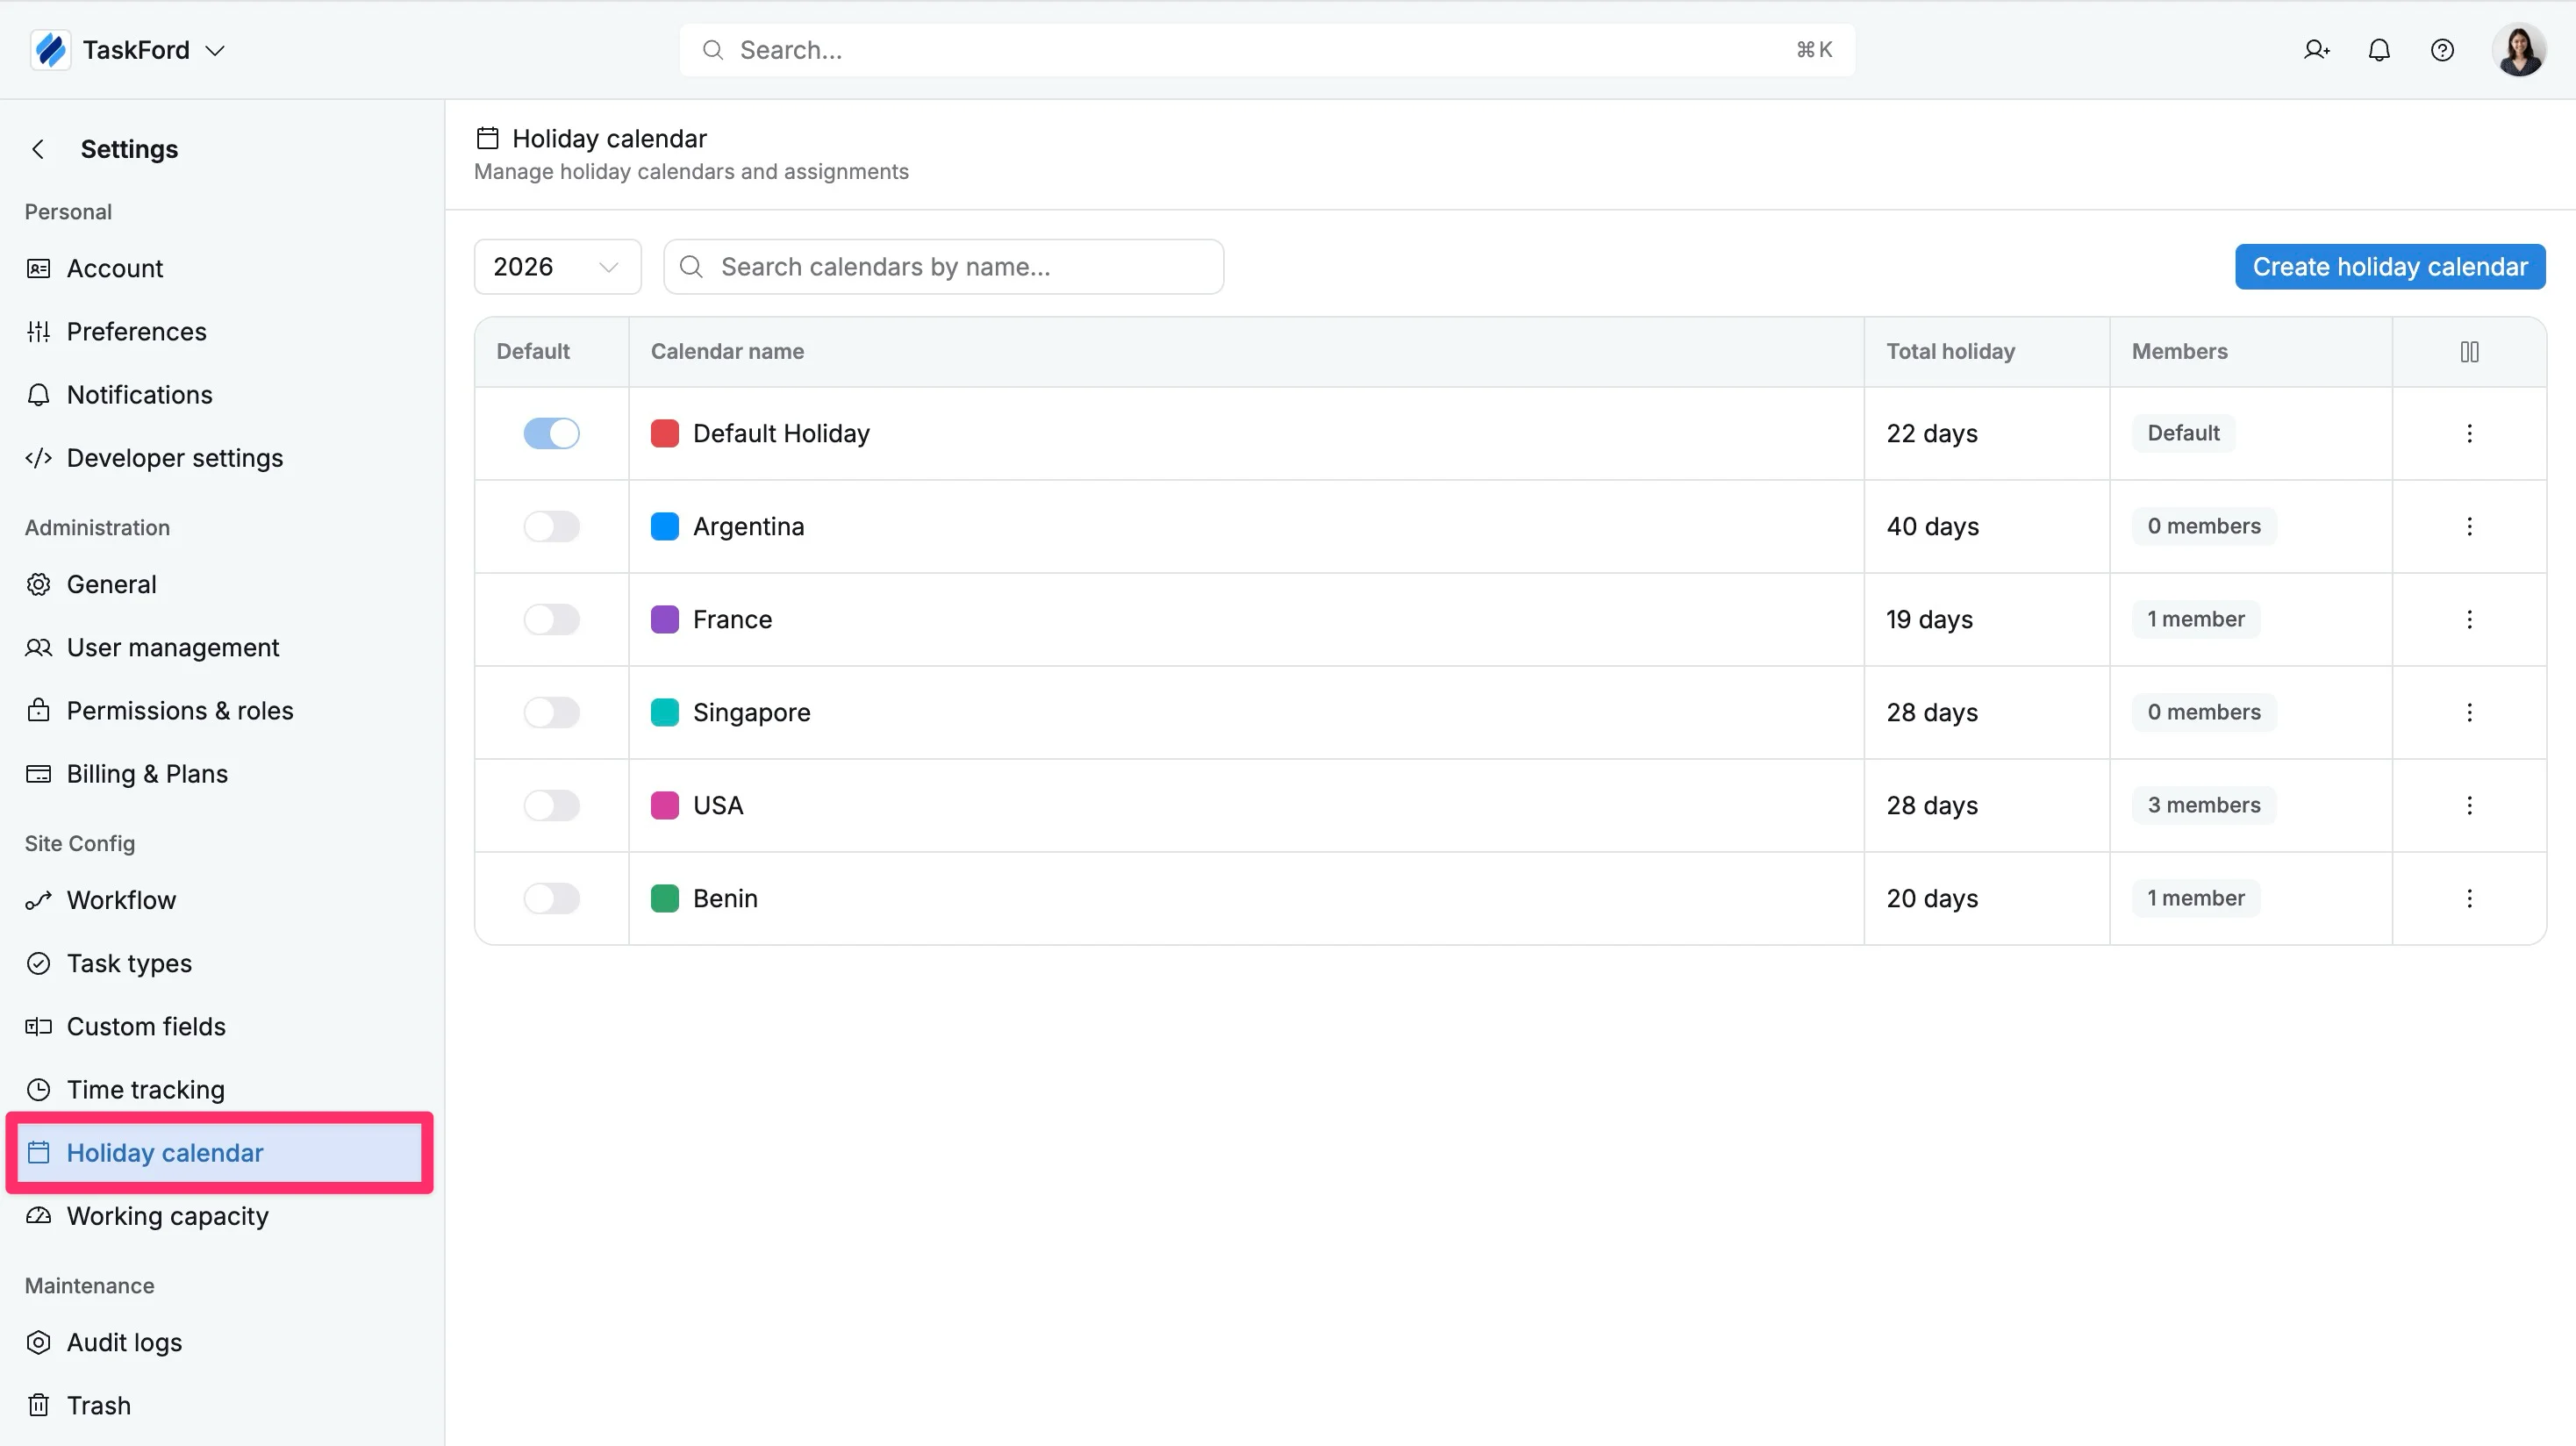
Task: Open Trash in the sidebar
Action: [x=219, y=1405]
